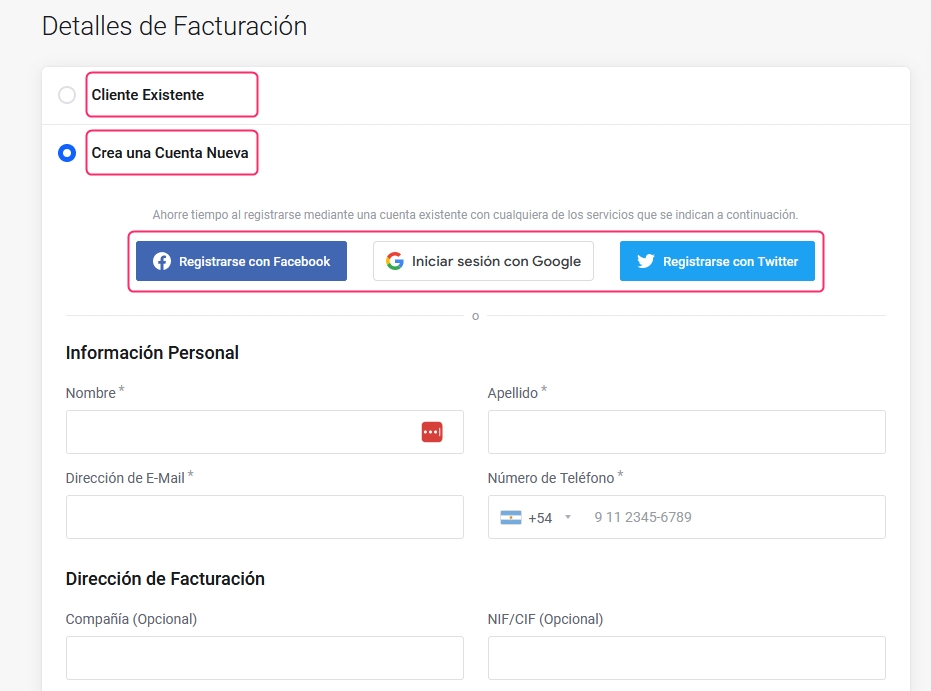Focus the Apellido input field
Screen dimensions: 931x691
click(687, 432)
